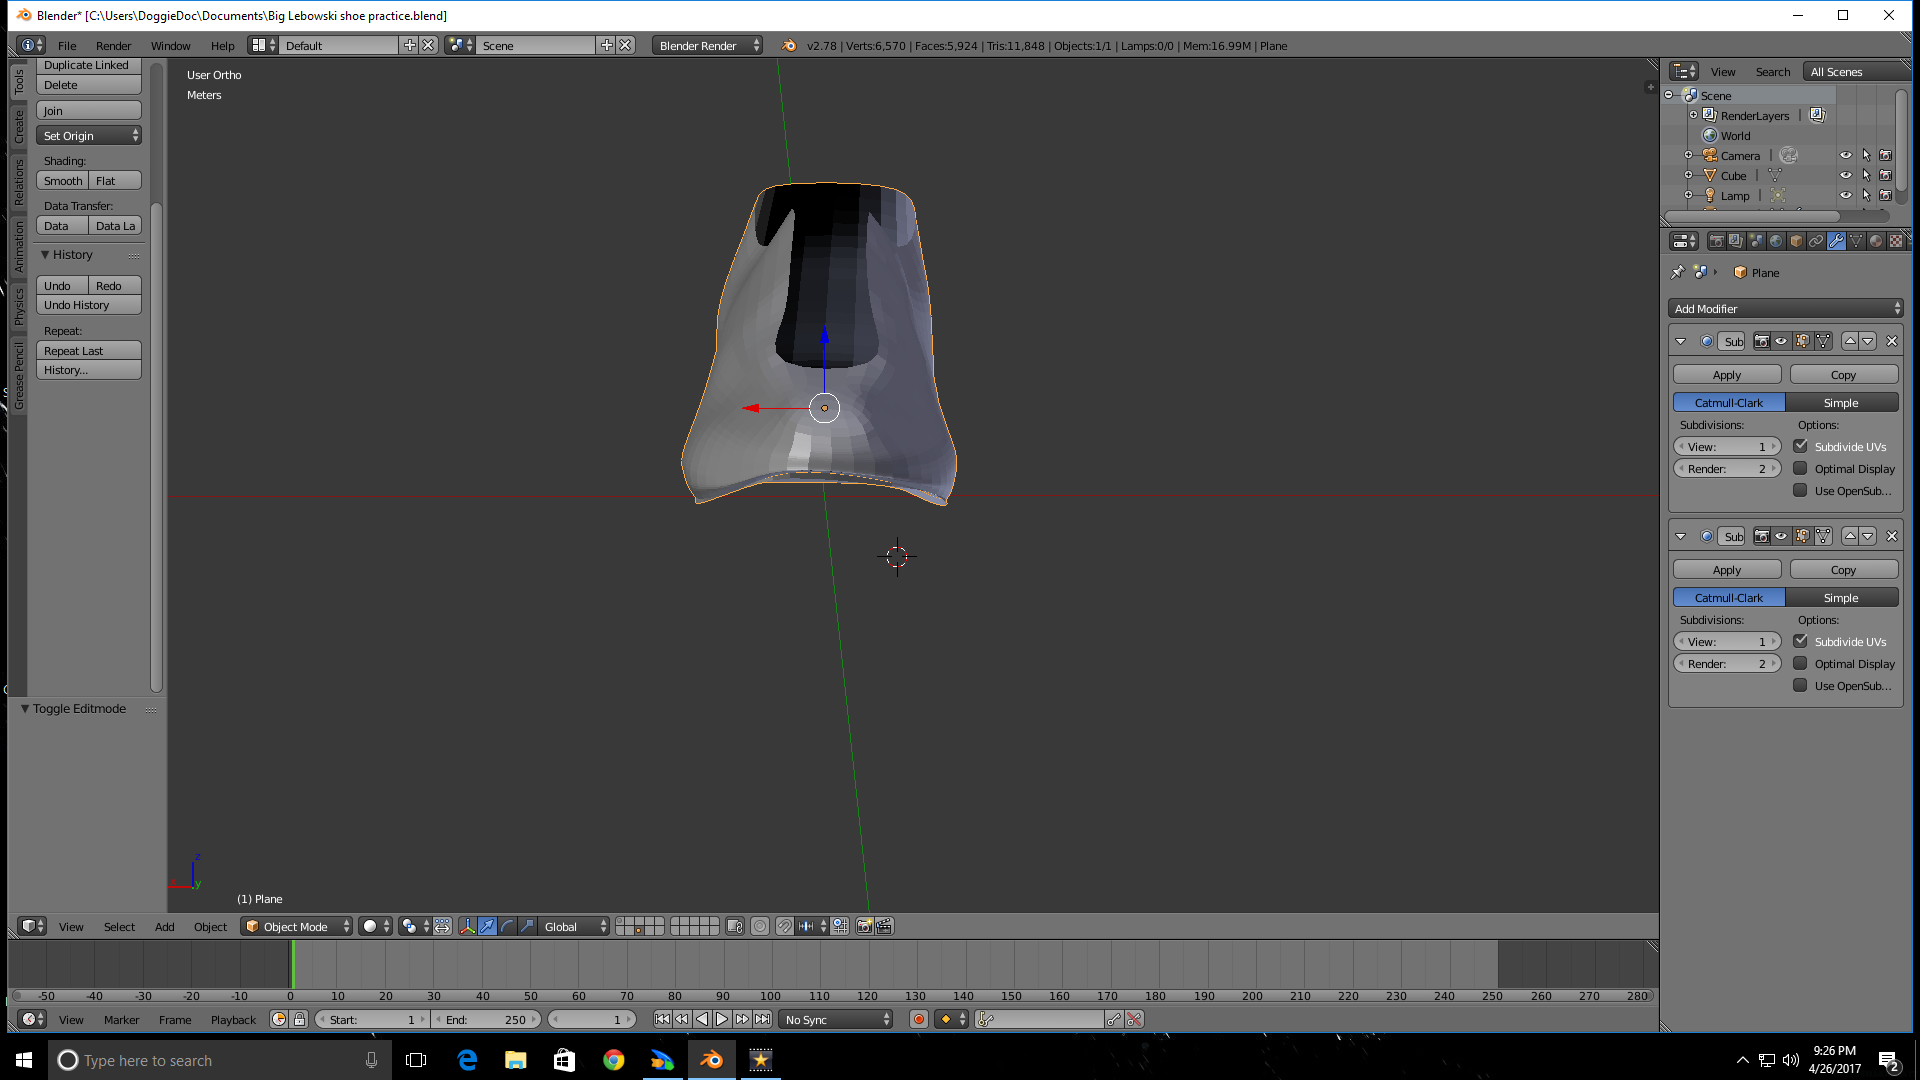
Task: Adjust the View subdivisions field in first modifier
Action: click(1728, 447)
